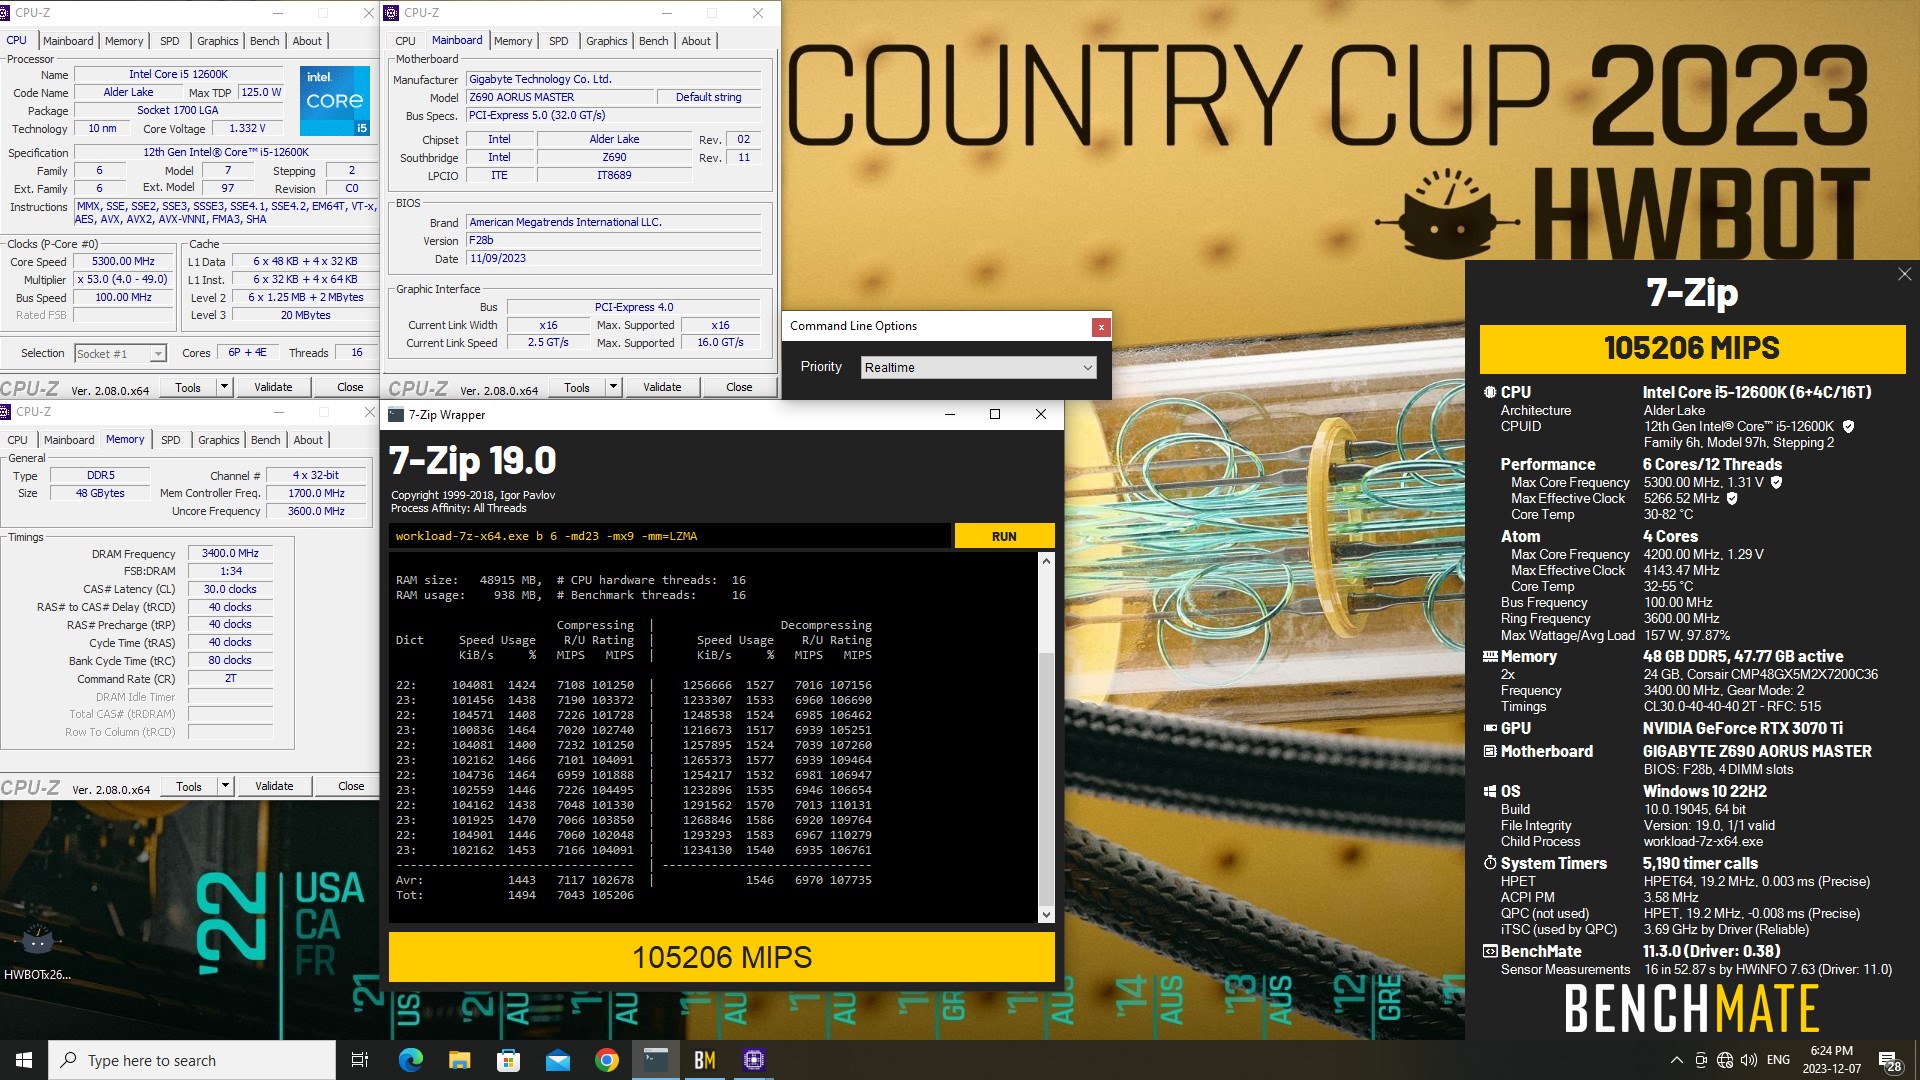The width and height of the screenshot is (1920, 1080).
Task: Click the Memory section chip icon in BenchMate
Action: [x=1490, y=657]
